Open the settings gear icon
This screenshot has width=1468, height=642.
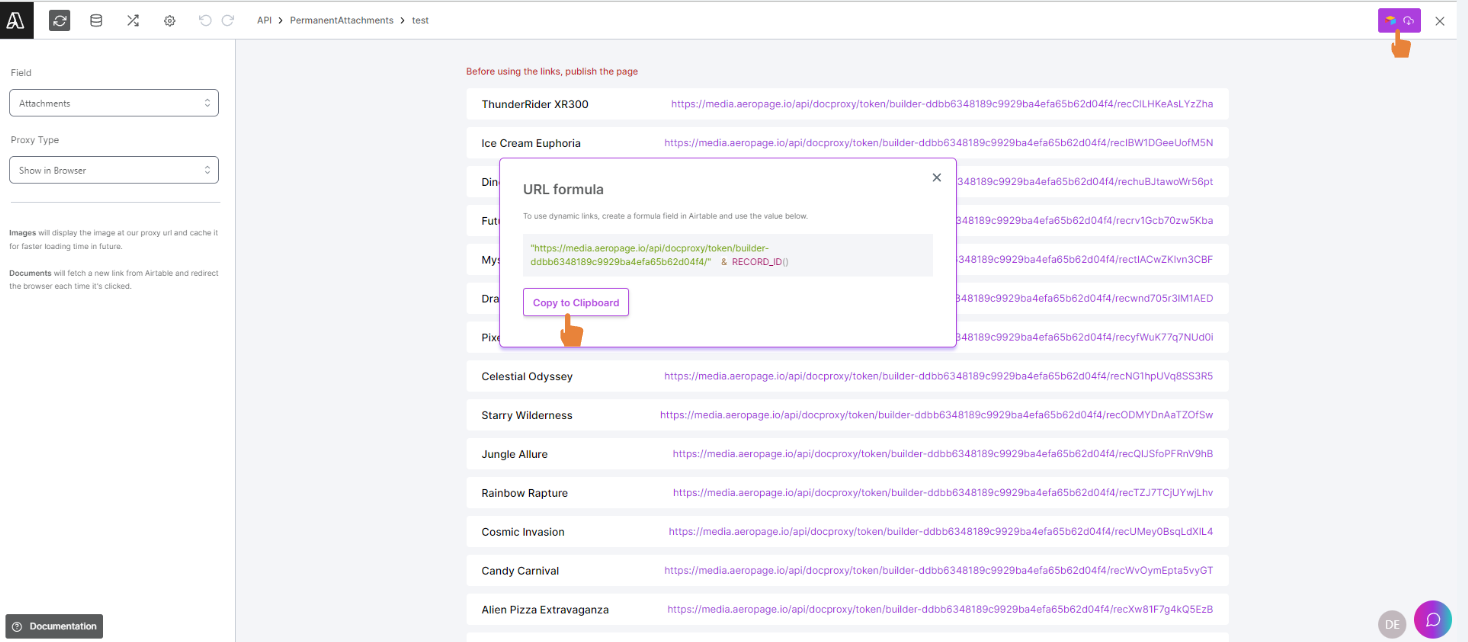tap(170, 20)
